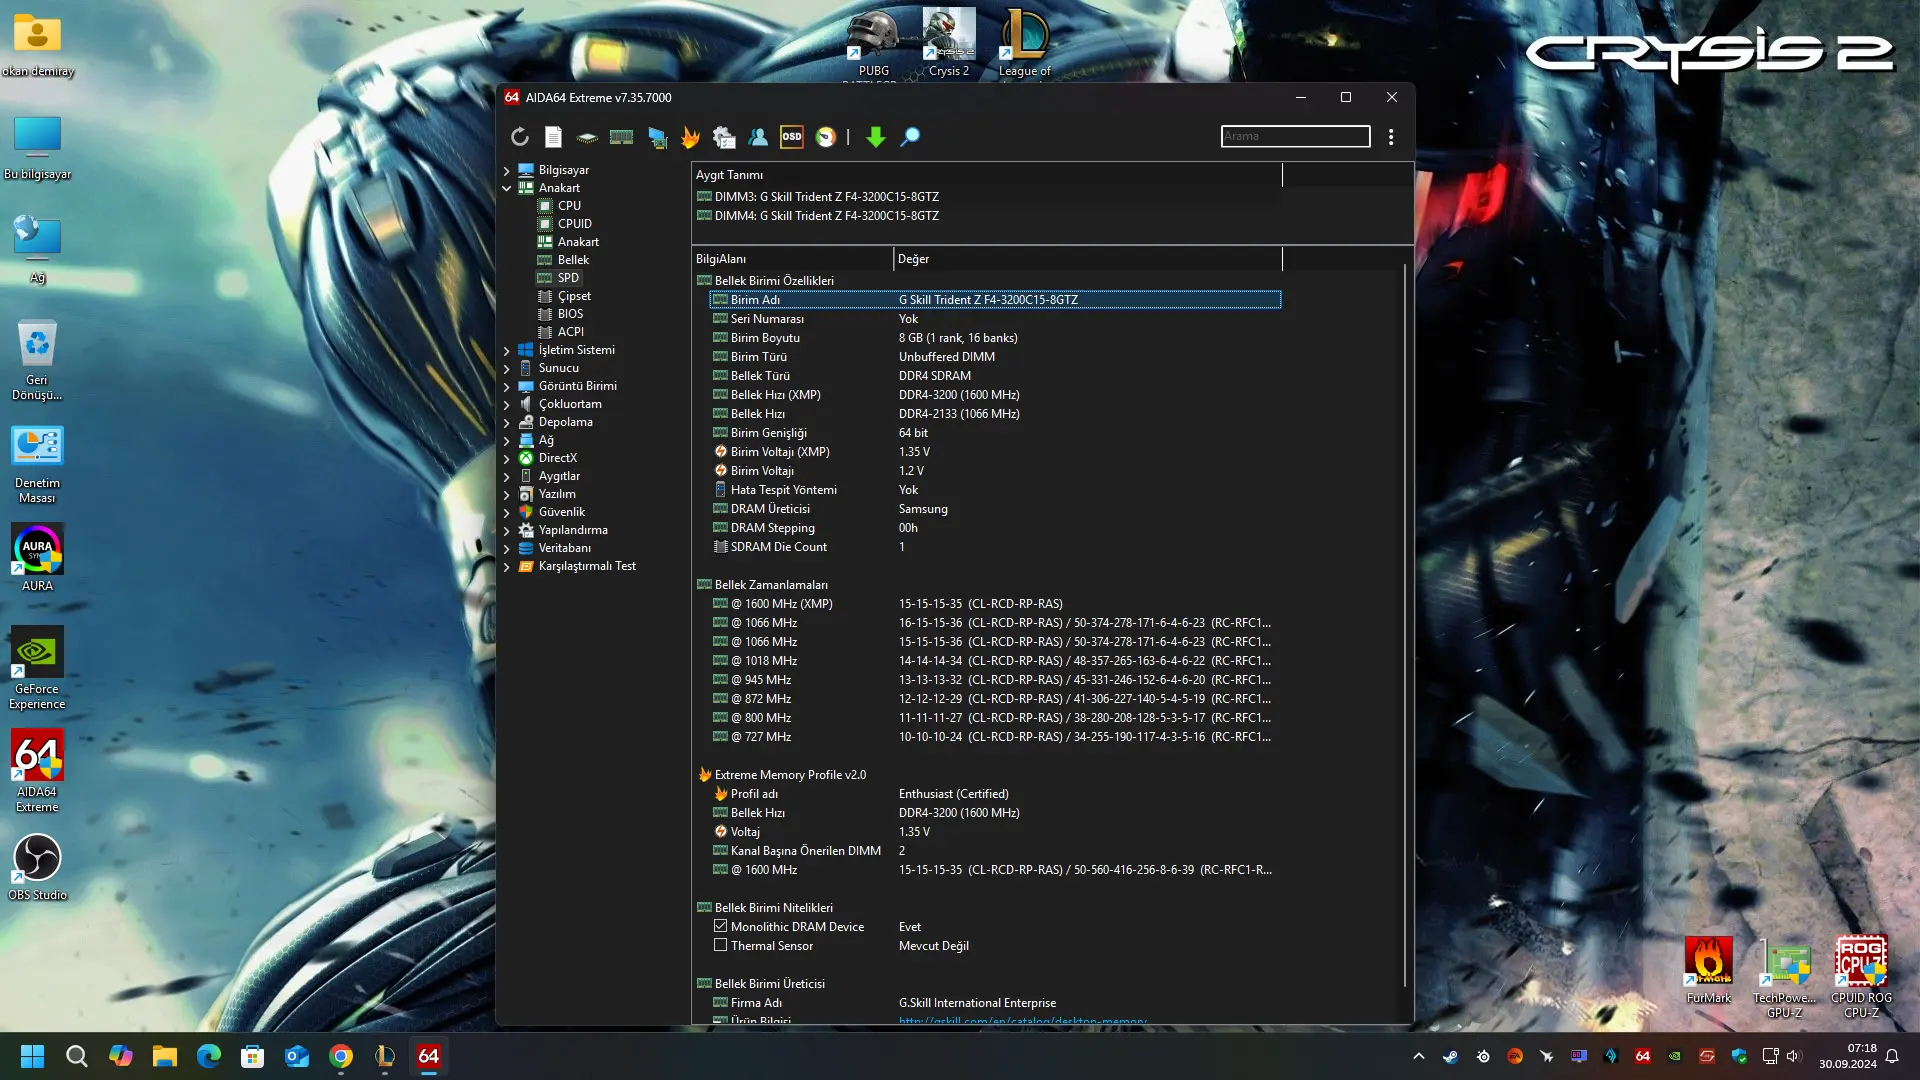Select the Birim Adı row
1920x1080 pixels.
(995, 300)
